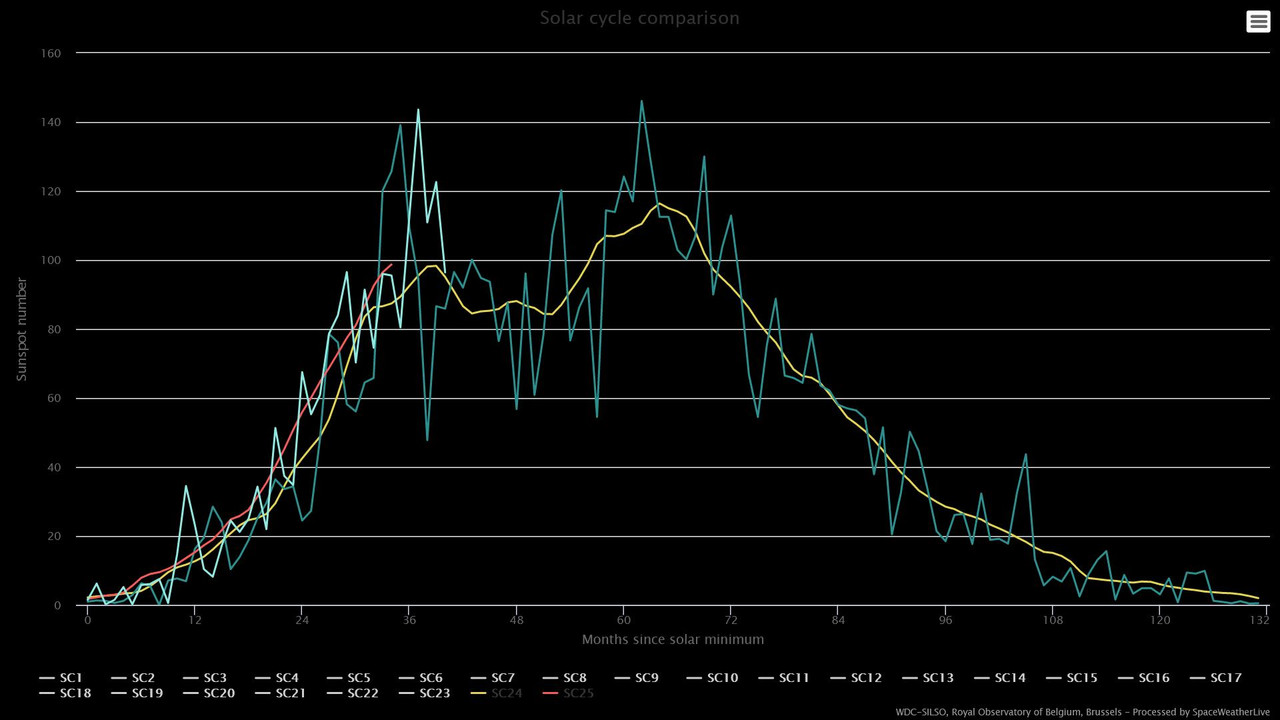Toggle SC5 series in legend
The image size is (1280, 720).
click(349, 678)
